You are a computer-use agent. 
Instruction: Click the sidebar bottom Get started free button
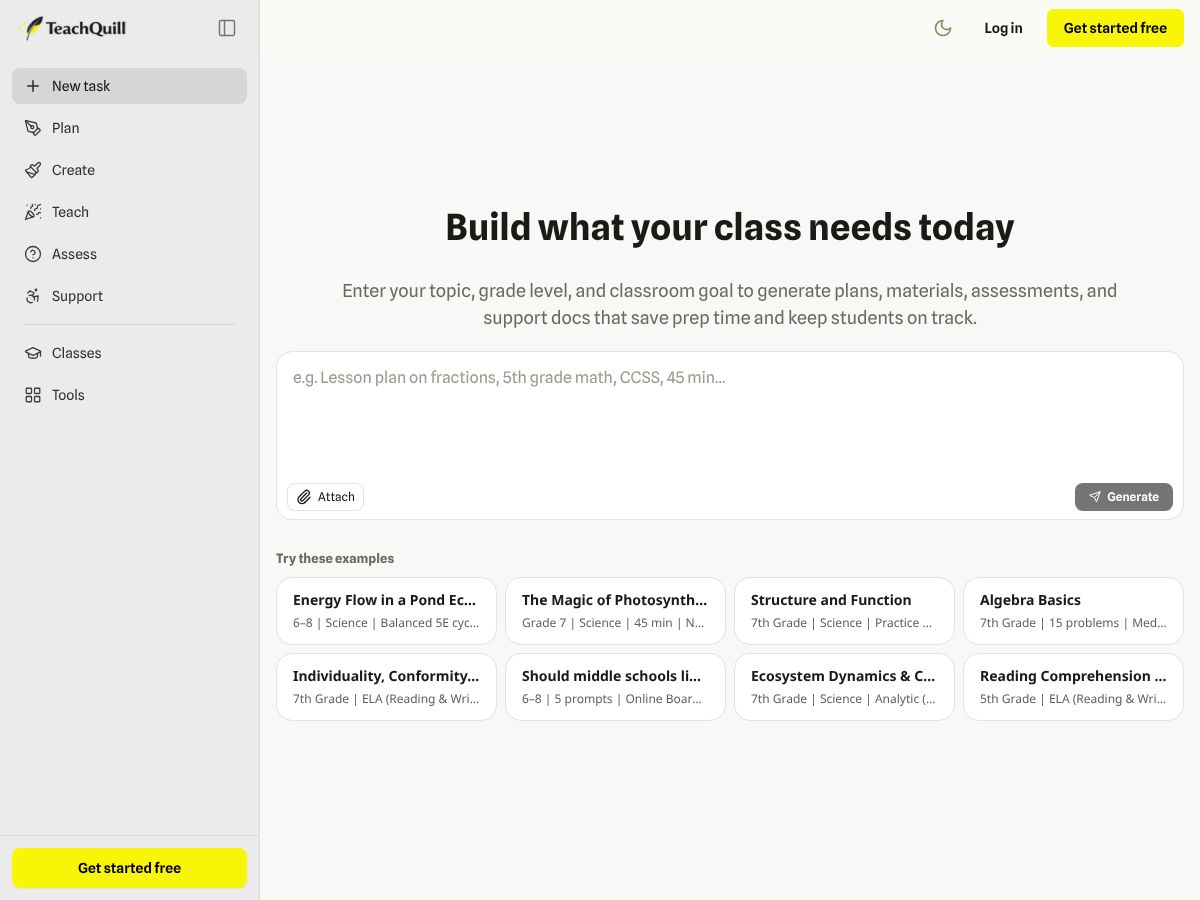point(129,868)
